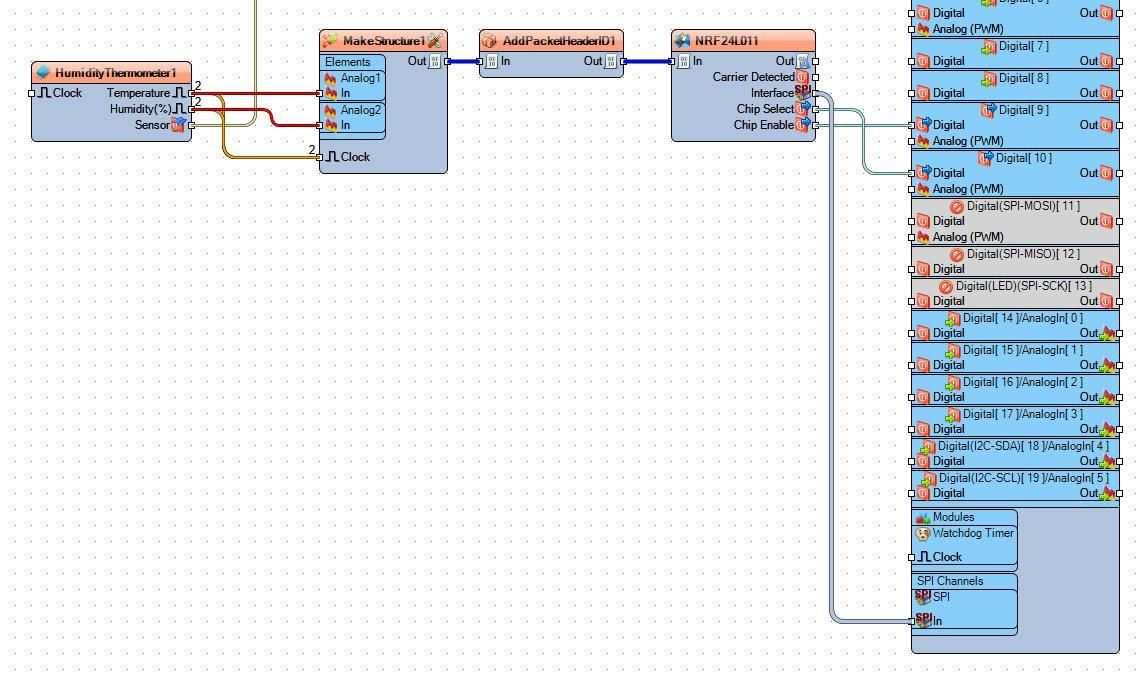Screen dimensions: 1140x673
Task: Click the Elements label in MakeStructure1
Action: (x=348, y=62)
